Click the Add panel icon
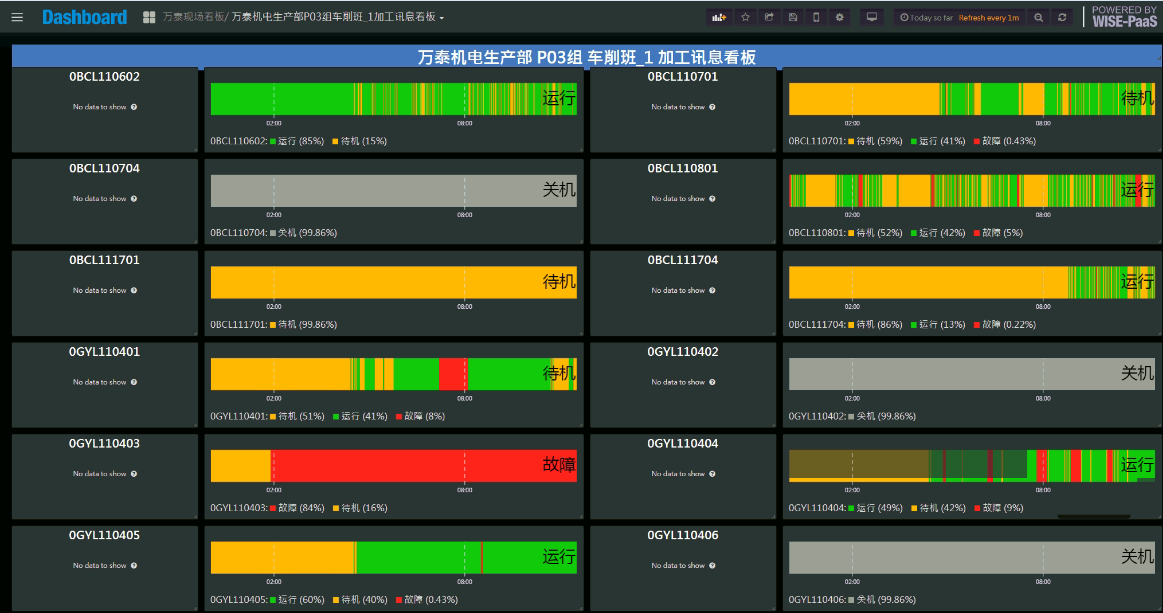This screenshot has height=613, width=1163. pyautogui.click(x=718, y=17)
